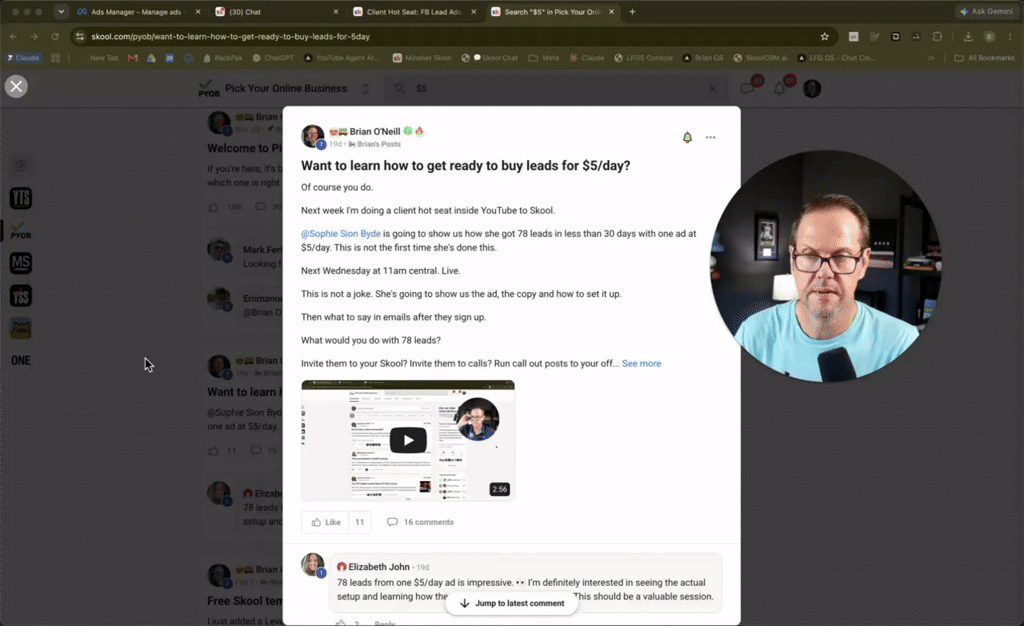Expand the Pick Your Online Business switcher
This screenshot has width=1024, height=626.
(x=366, y=89)
